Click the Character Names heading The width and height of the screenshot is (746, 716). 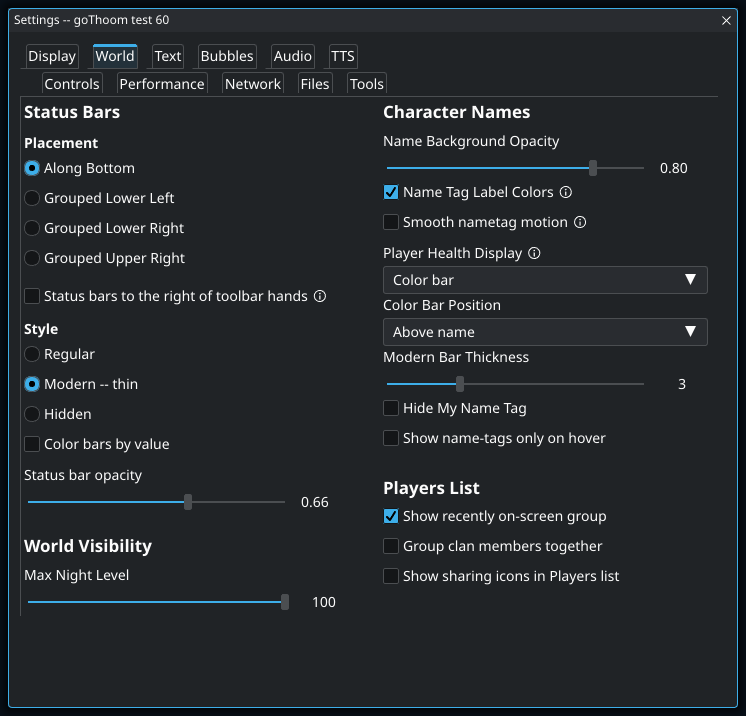456,112
